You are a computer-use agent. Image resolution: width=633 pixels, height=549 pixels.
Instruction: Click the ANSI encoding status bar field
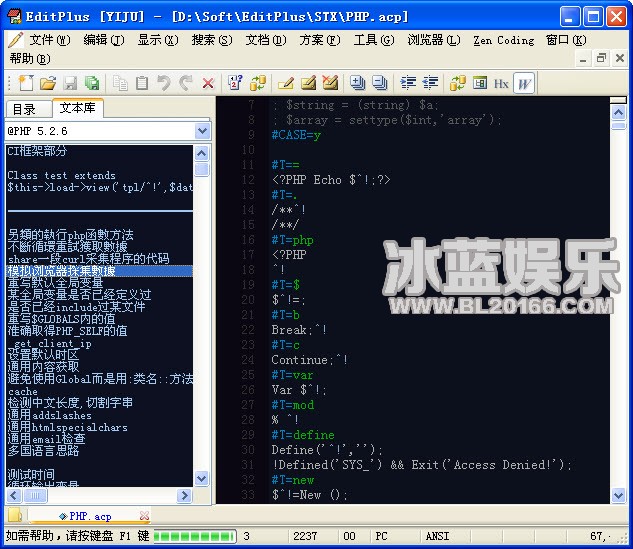click(x=437, y=536)
